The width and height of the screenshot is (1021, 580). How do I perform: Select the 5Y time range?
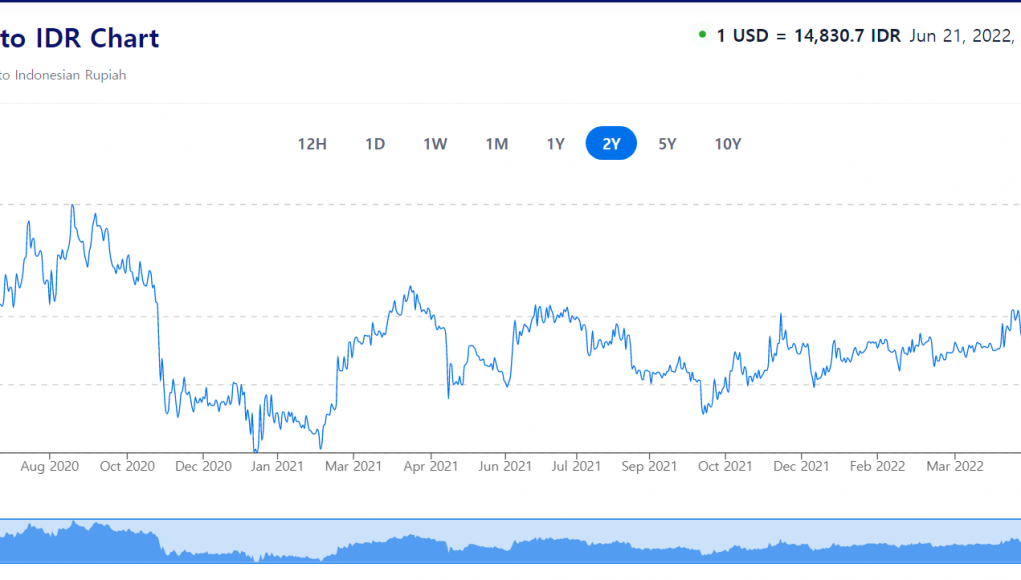(x=667, y=144)
